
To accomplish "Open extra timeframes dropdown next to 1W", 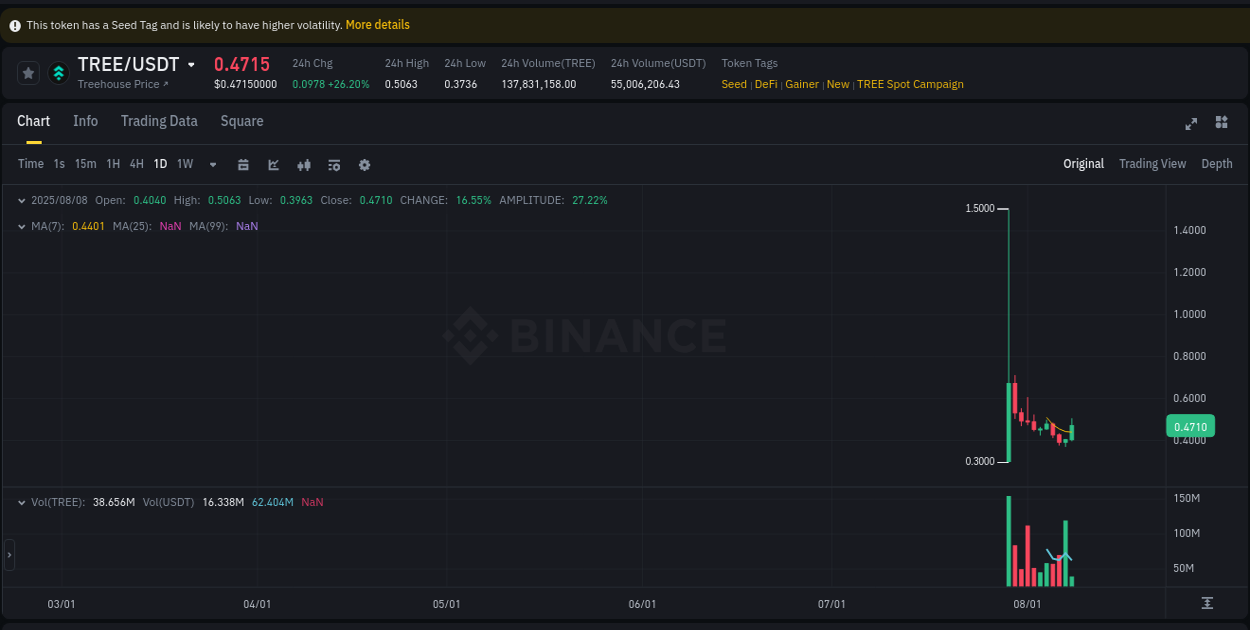I will 212,164.
